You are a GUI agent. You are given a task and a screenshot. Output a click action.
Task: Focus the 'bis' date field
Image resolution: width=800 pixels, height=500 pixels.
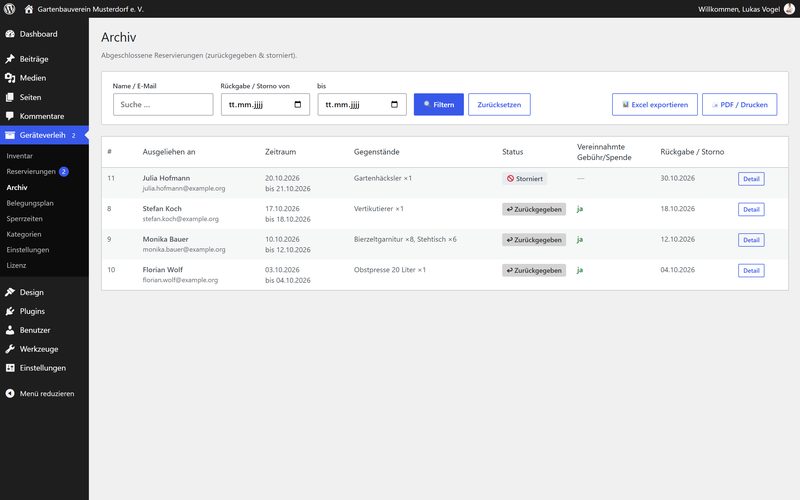[x=362, y=105]
